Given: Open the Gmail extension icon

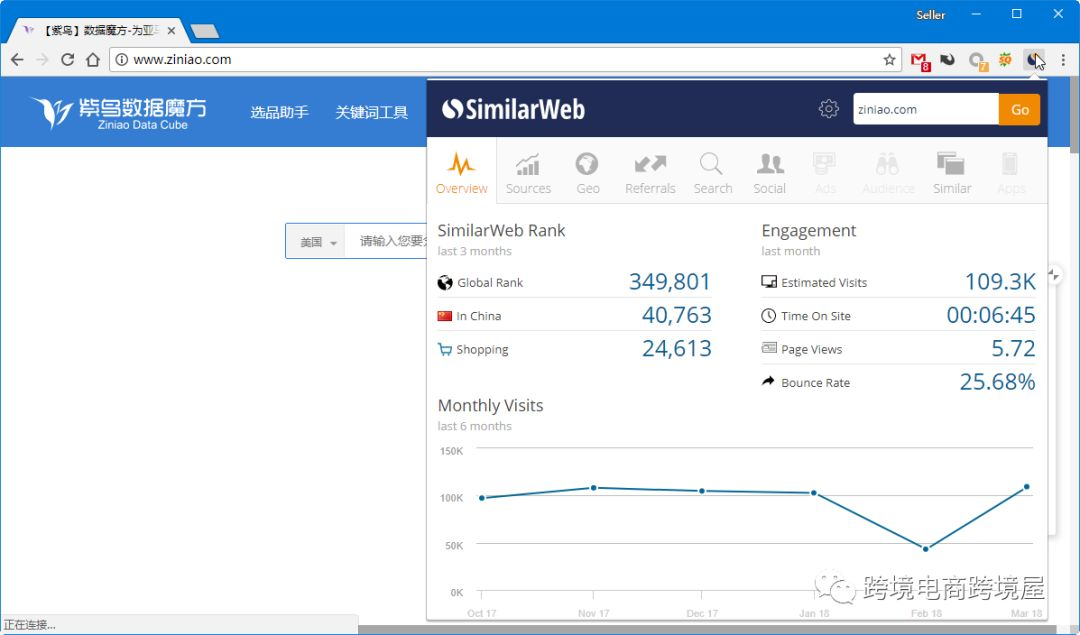Looking at the screenshot, I should click(920, 61).
